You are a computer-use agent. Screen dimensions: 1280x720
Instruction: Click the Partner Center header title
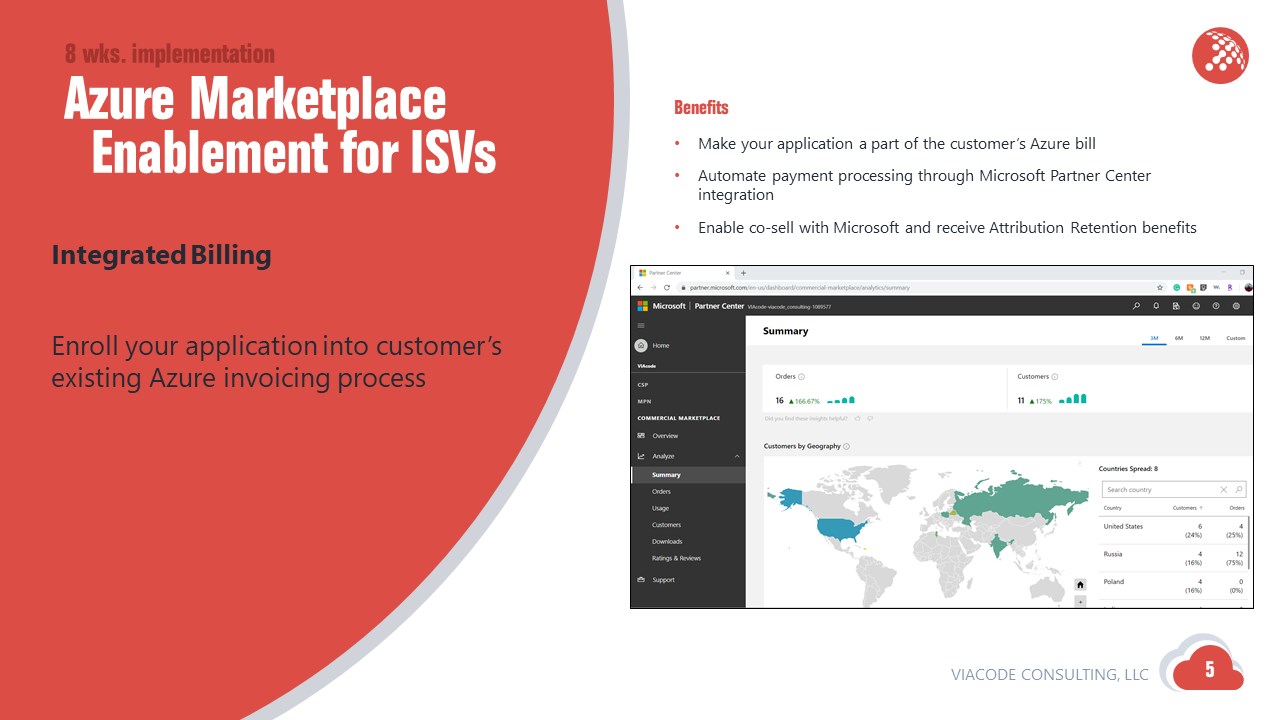tap(719, 306)
